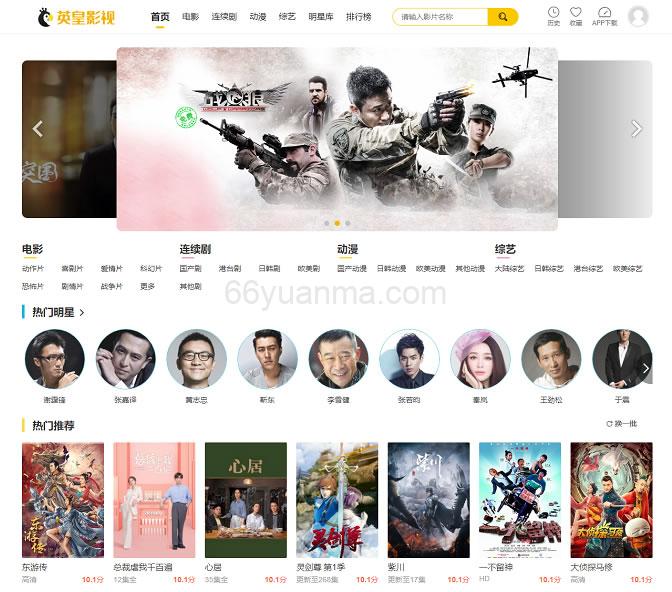Open the 总裁虐我千百遍 poster
The height and width of the screenshot is (592, 672).
coord(154,500)
